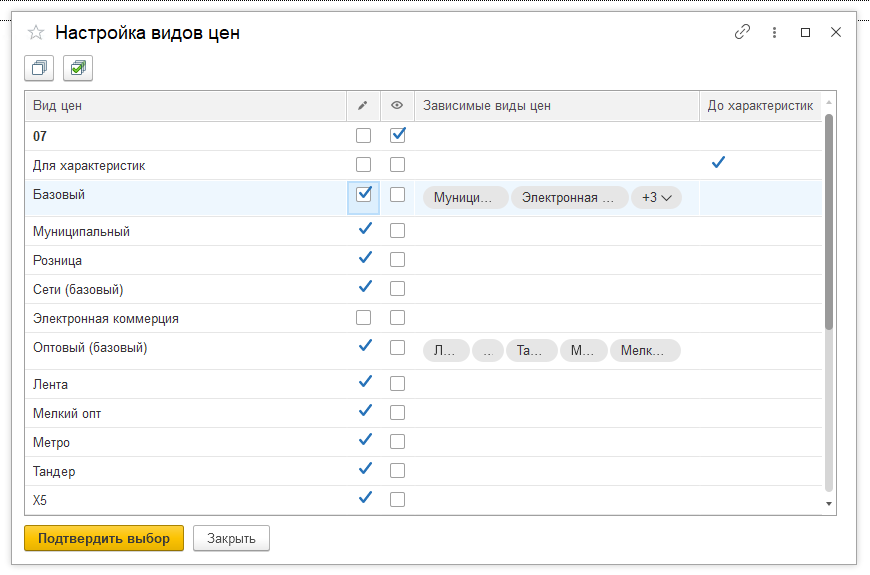
Task: Click the pencil edit column header icon
Action: pos(363,106)
